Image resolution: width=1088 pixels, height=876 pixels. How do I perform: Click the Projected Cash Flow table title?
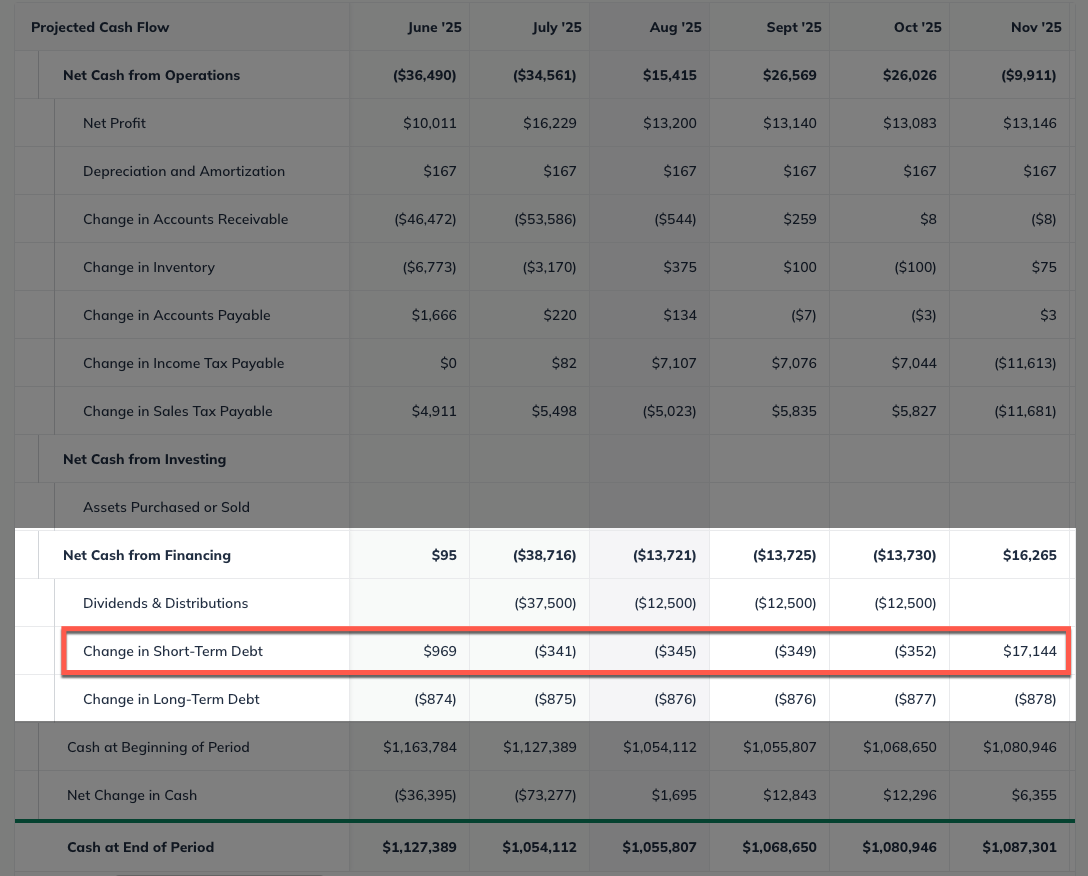pos(100,27)
